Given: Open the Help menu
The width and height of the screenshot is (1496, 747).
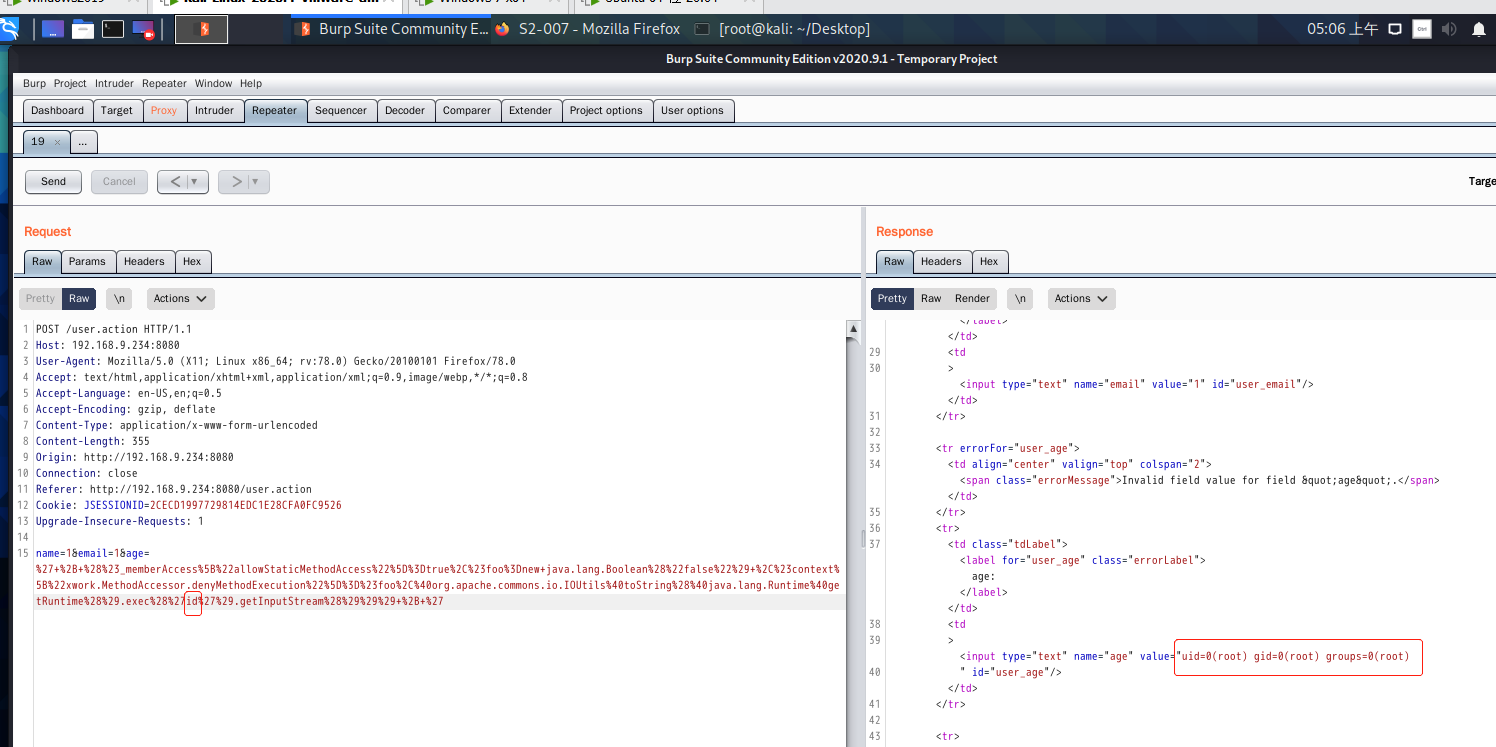Looking at the screenshot, I should pos(251,83).
